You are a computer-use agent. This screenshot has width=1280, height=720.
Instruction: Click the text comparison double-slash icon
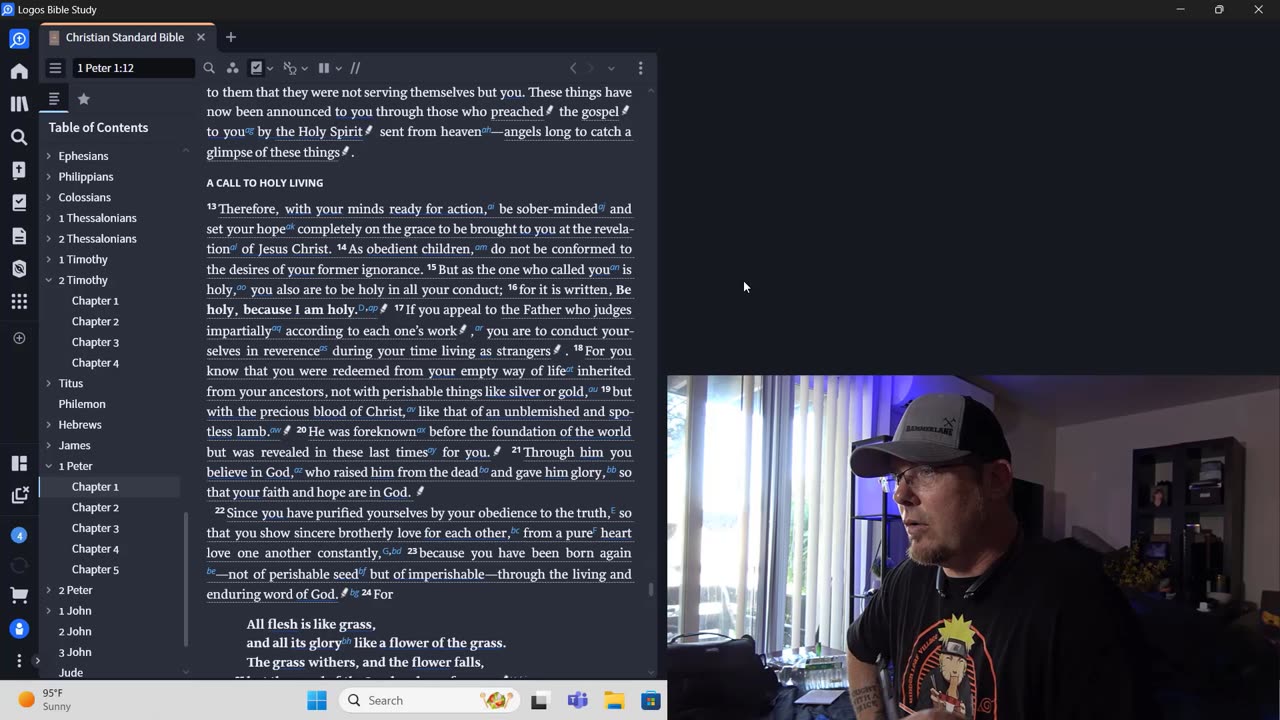tap(355, 68)
